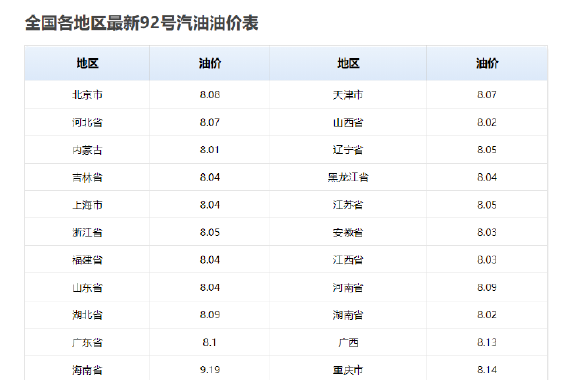Click the 8.01 price for 内蒙古

coord(210,150)
